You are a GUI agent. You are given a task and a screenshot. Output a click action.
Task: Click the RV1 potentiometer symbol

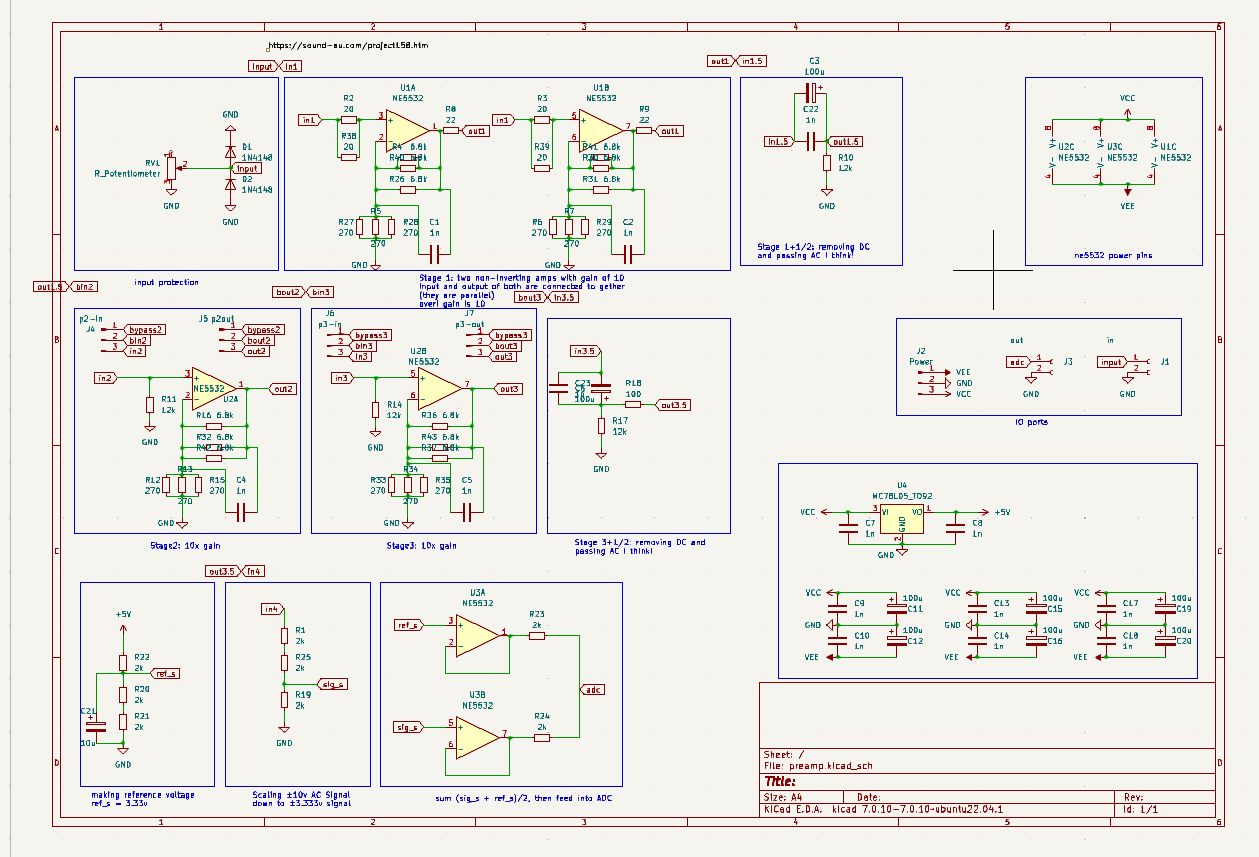[x=171, y=169]
